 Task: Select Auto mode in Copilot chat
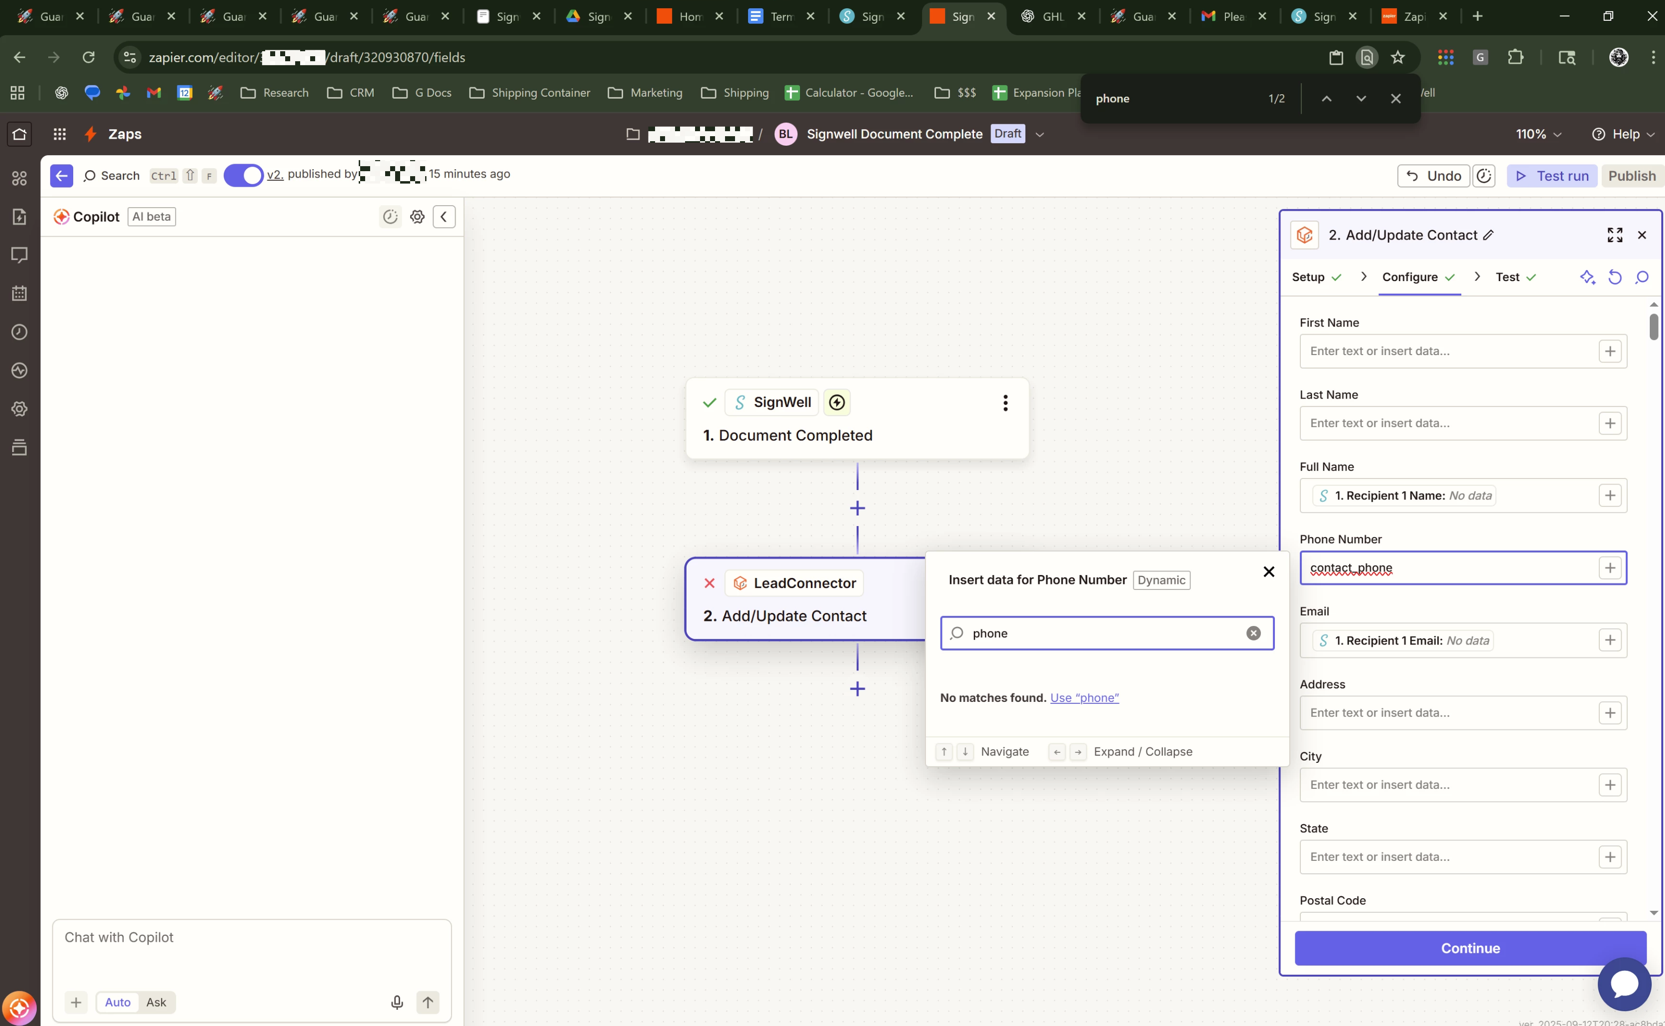click(x=117, y=1002)
